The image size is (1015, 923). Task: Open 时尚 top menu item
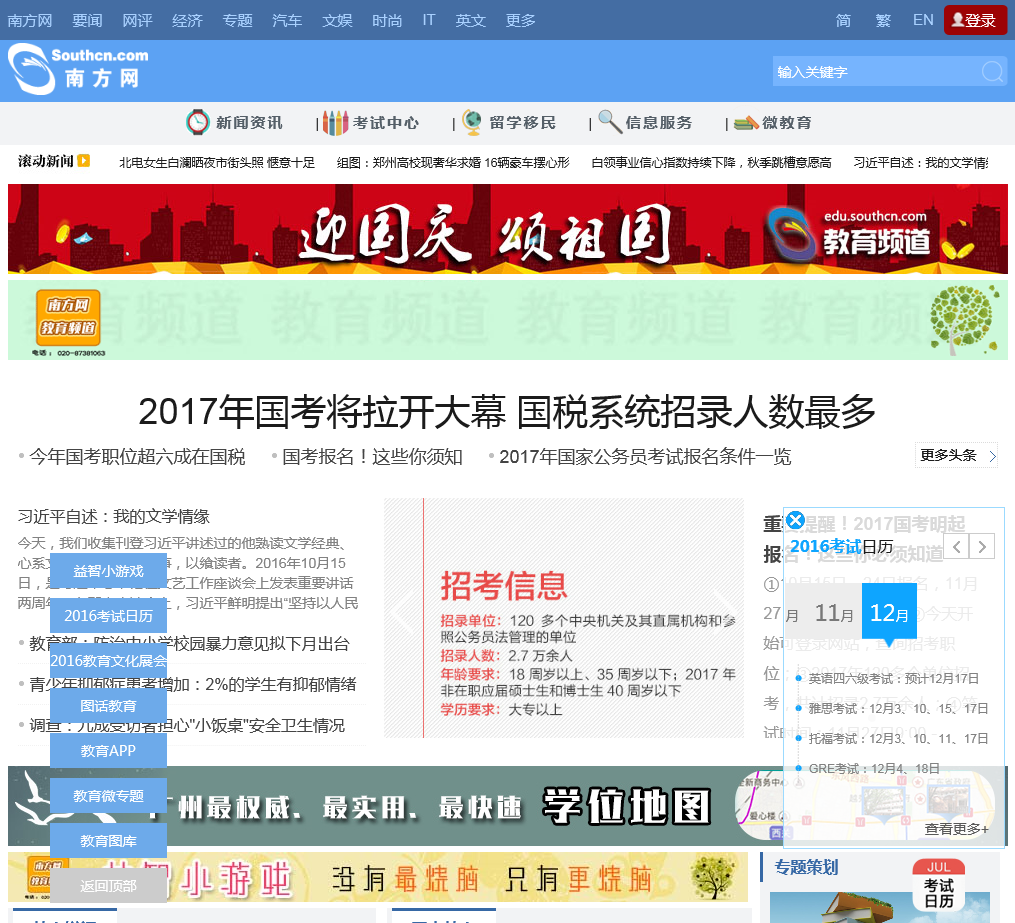click(387, 20)
